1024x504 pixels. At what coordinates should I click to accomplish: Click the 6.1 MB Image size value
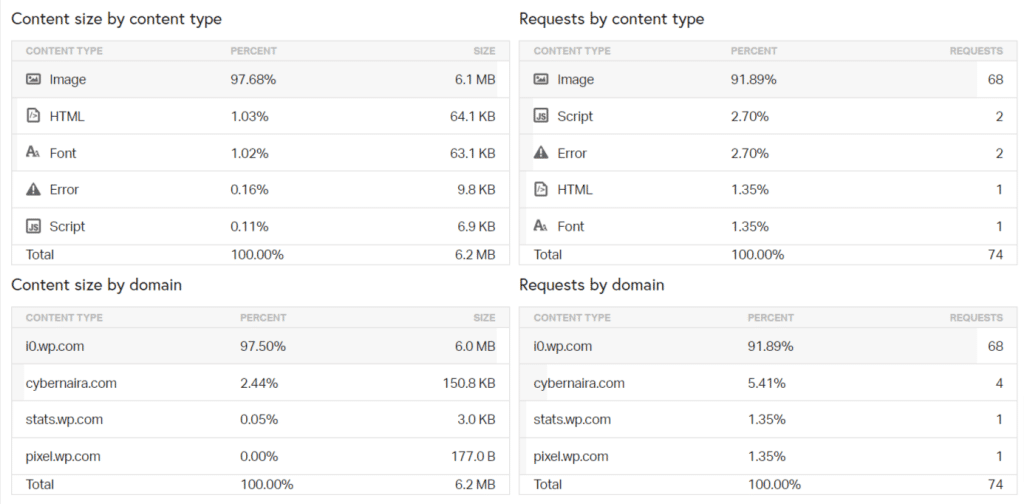coord(475,80)
